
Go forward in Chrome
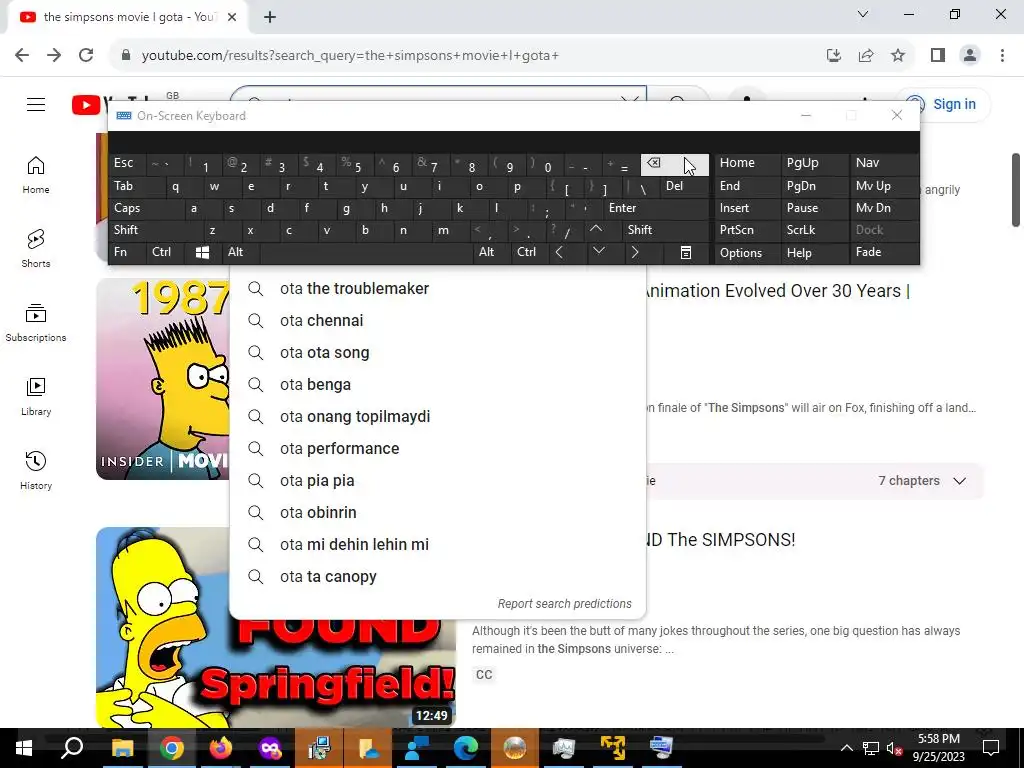coord(54,56)
